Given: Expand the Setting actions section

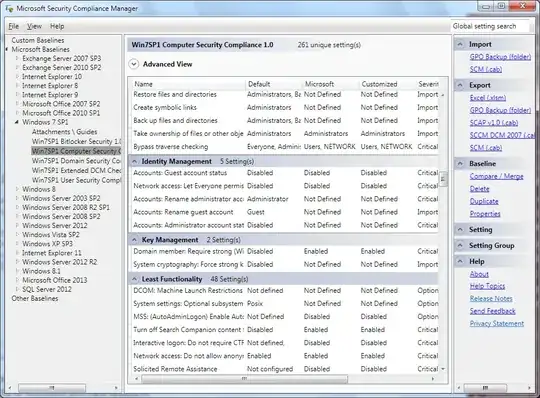Looking at the screenshot, I should 460,230.
